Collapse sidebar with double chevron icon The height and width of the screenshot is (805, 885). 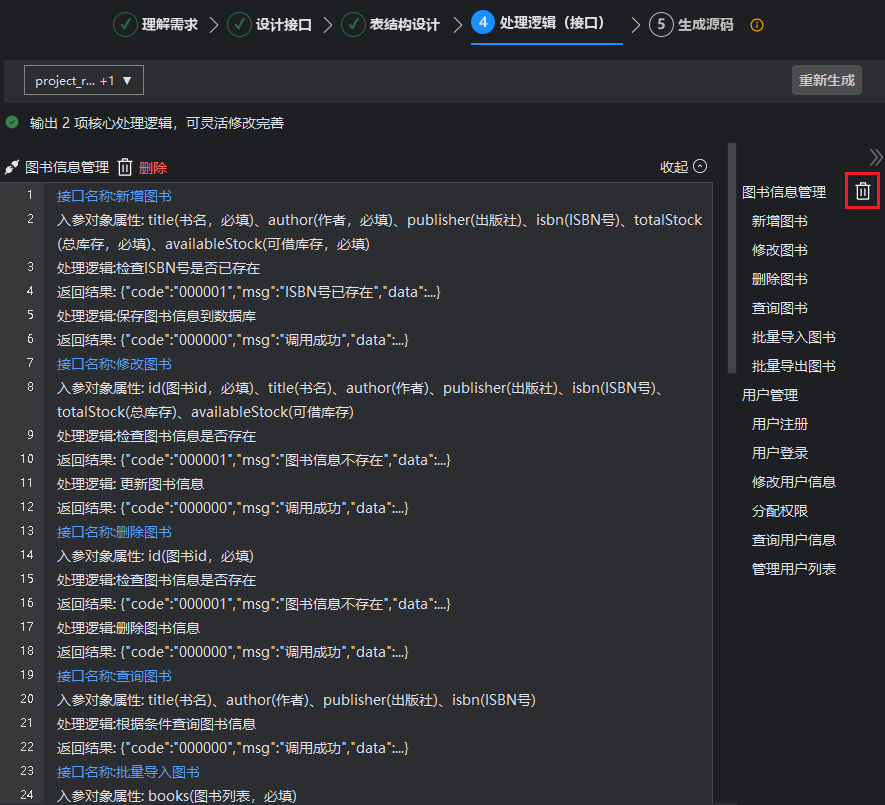tap(876, 157)
